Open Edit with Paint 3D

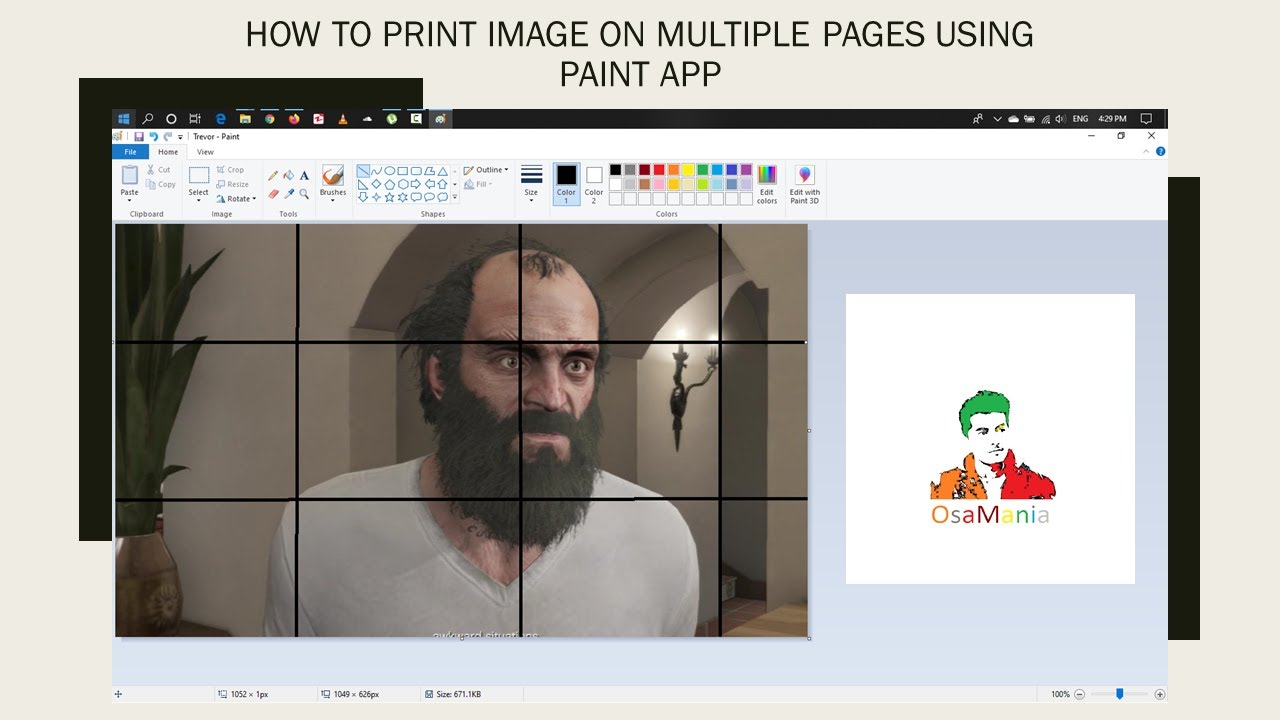pos(805,185)
